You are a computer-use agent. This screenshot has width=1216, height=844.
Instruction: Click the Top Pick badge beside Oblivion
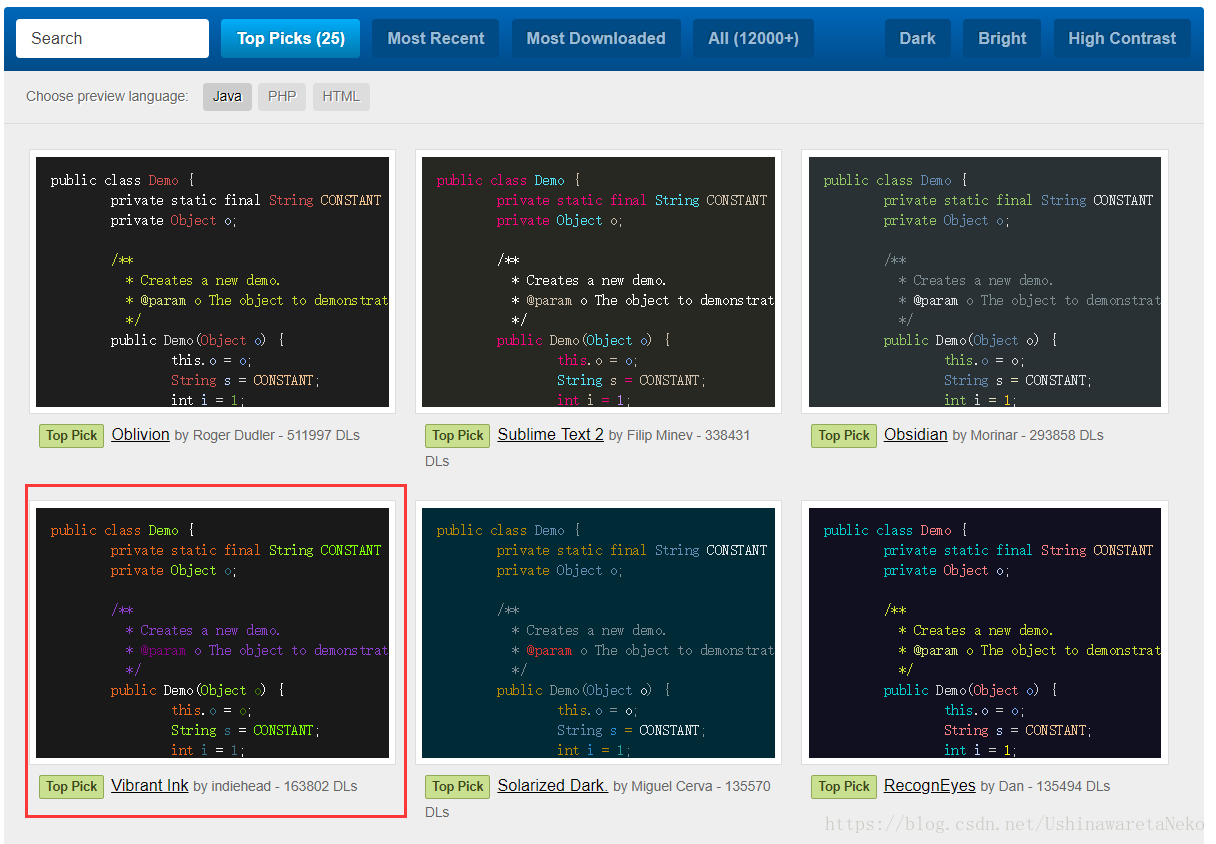72,436
